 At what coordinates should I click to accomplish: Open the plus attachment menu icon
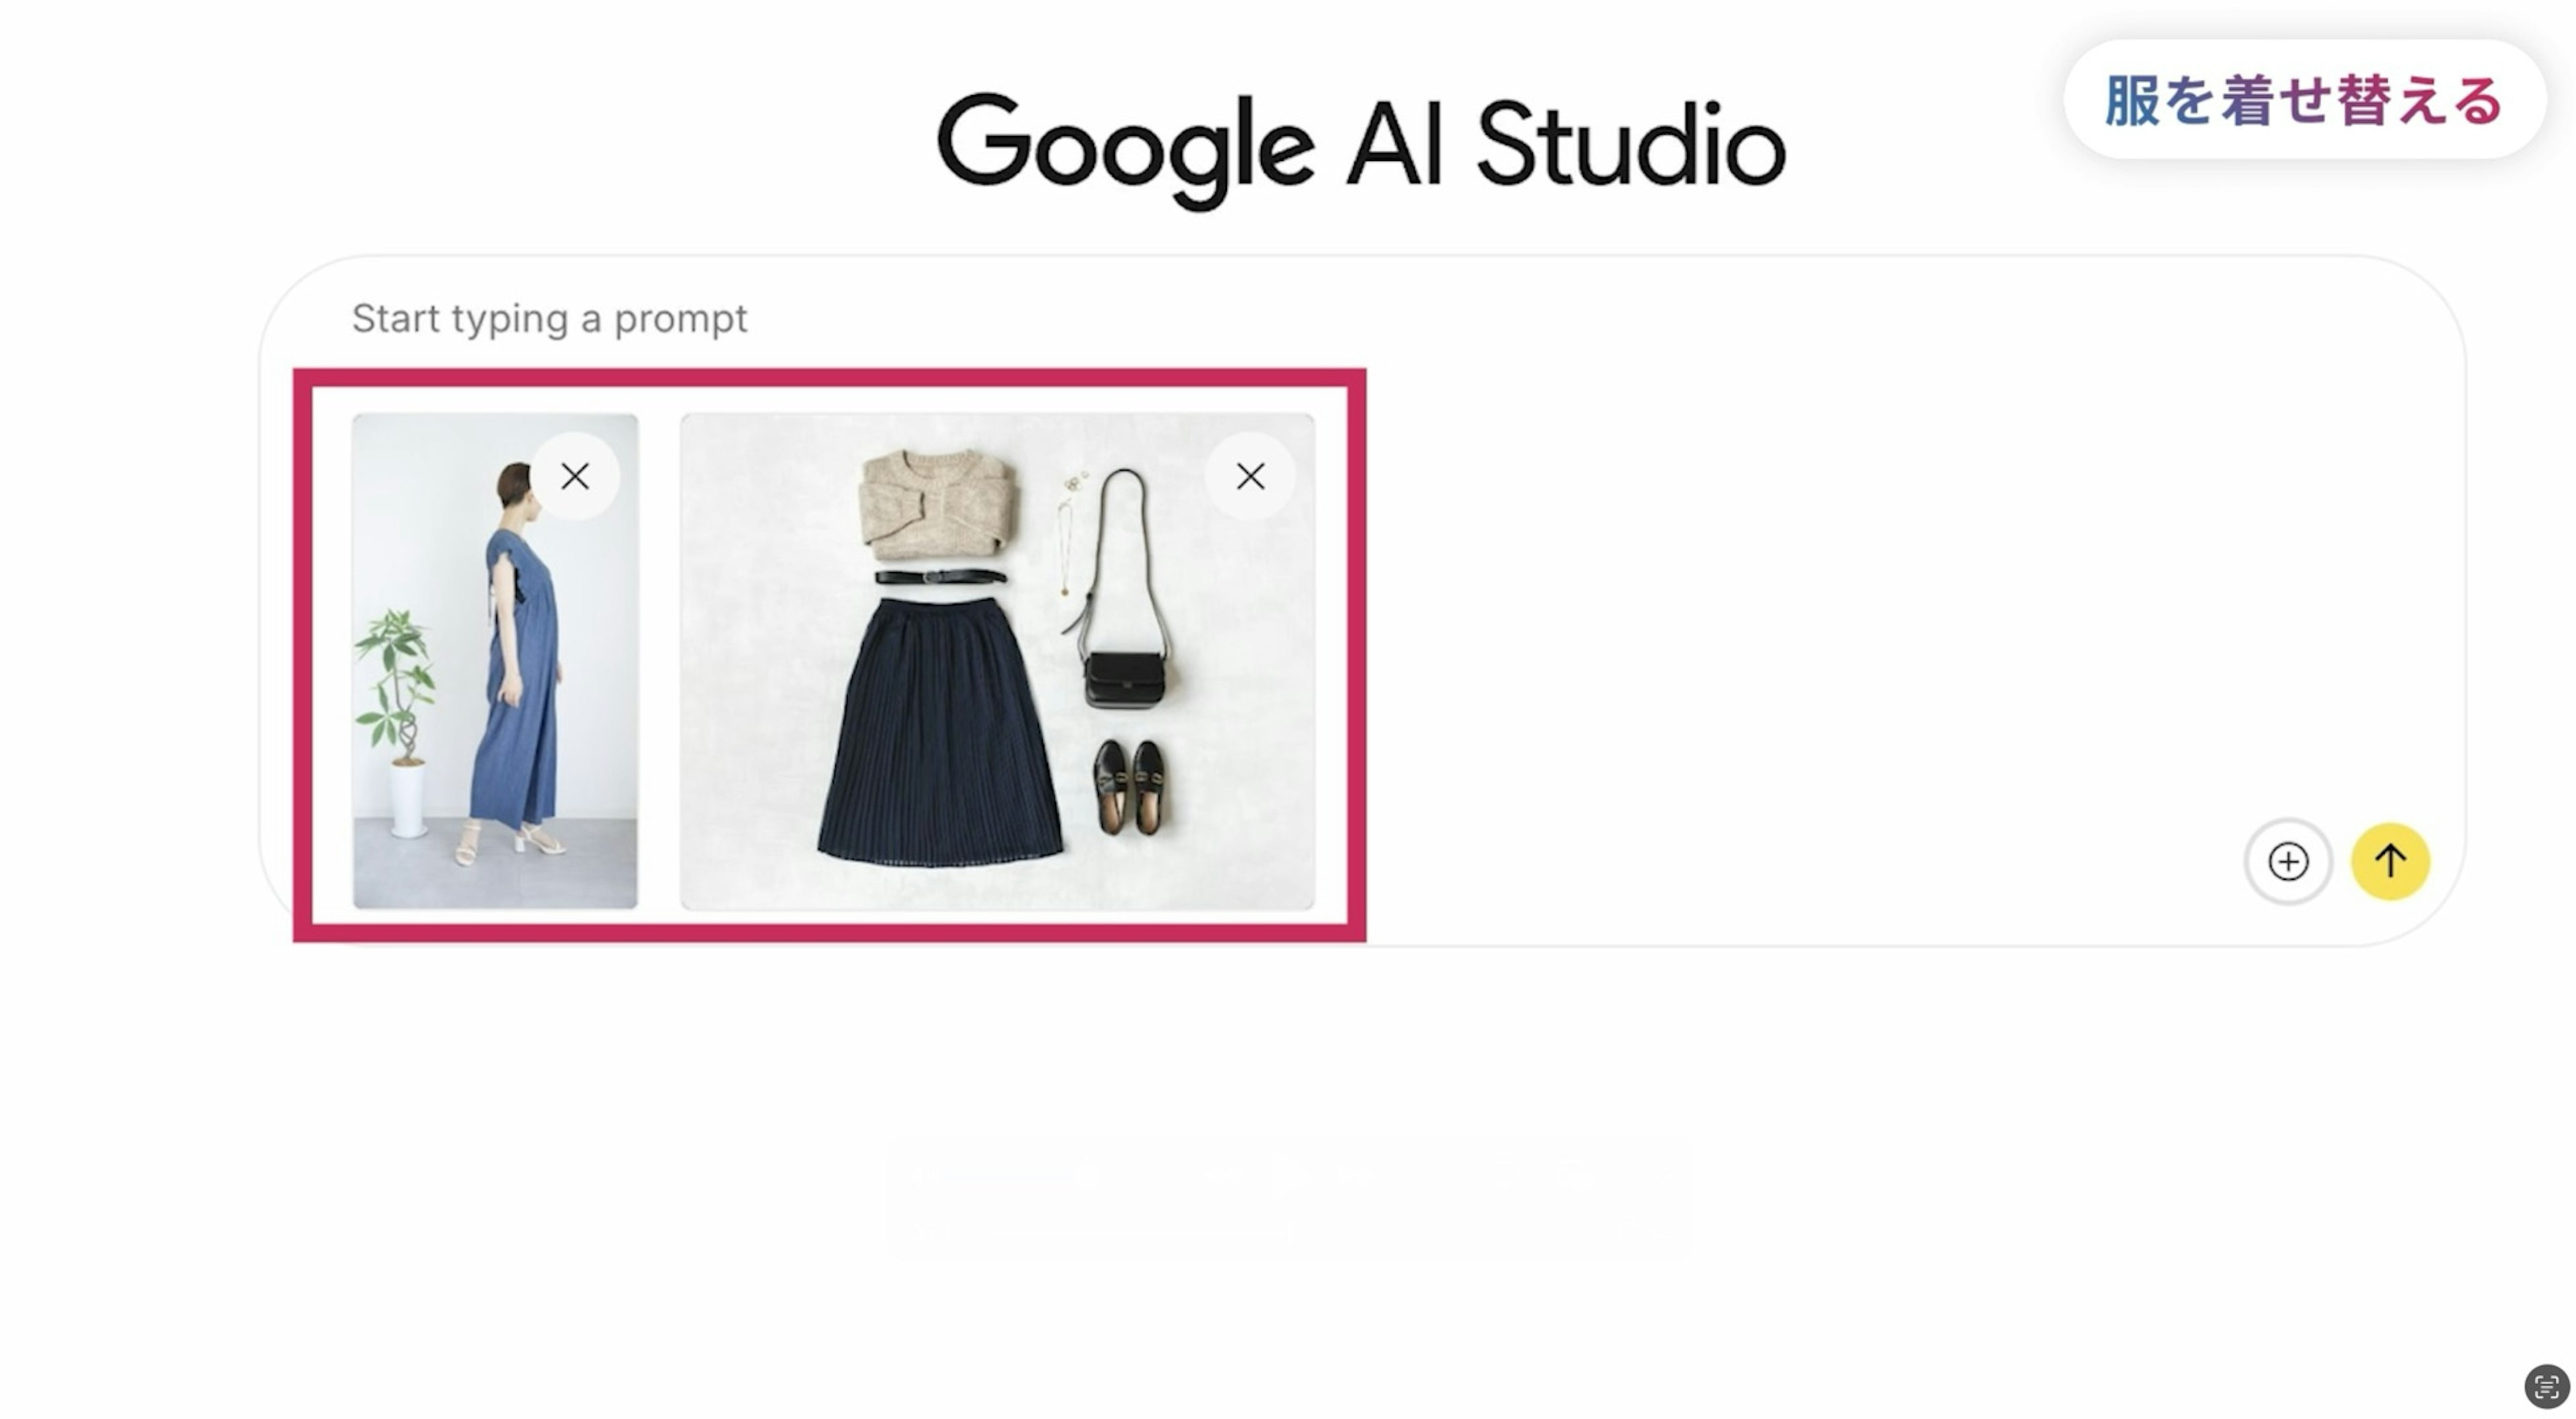tap(2287, 861)
